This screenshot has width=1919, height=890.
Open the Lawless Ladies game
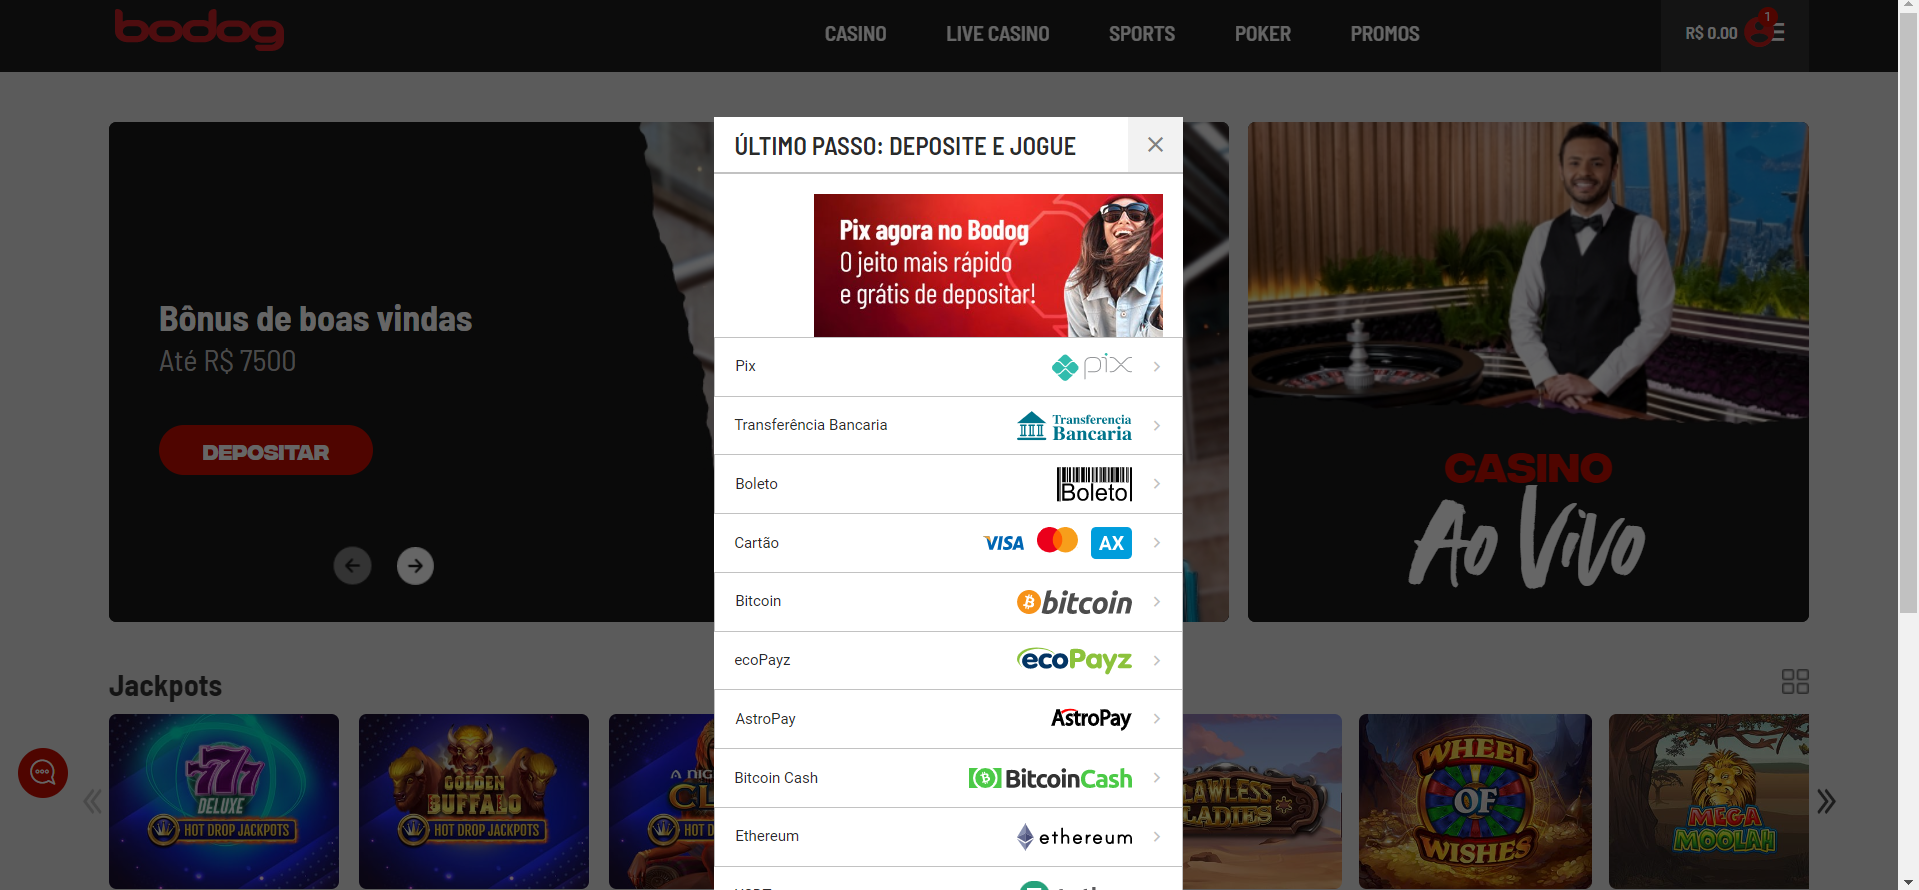pyautogui.click(x=1262, y=801)
